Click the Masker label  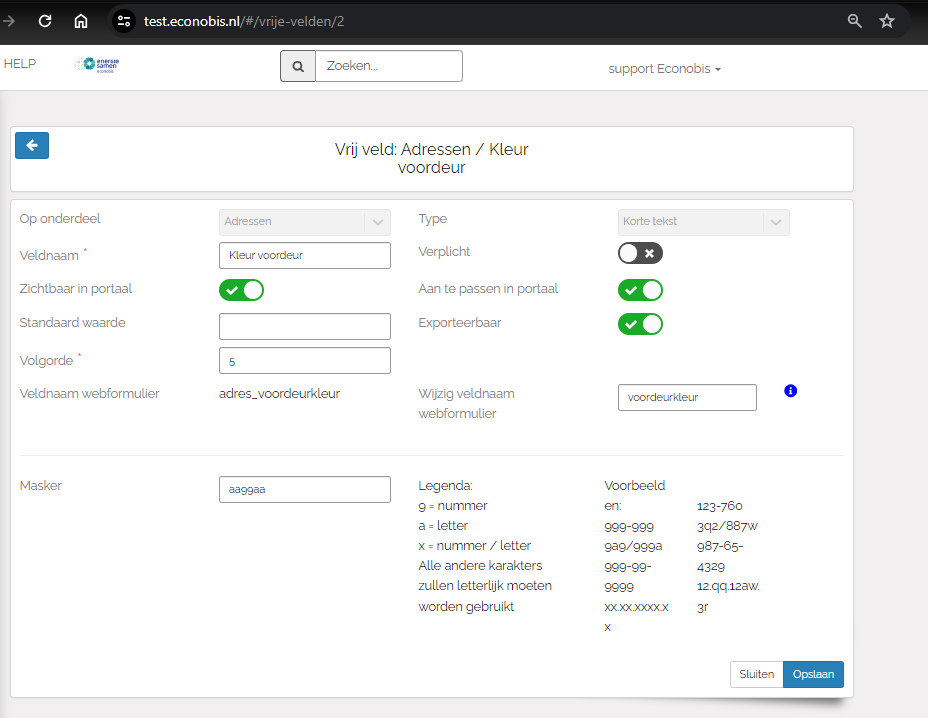41,486
